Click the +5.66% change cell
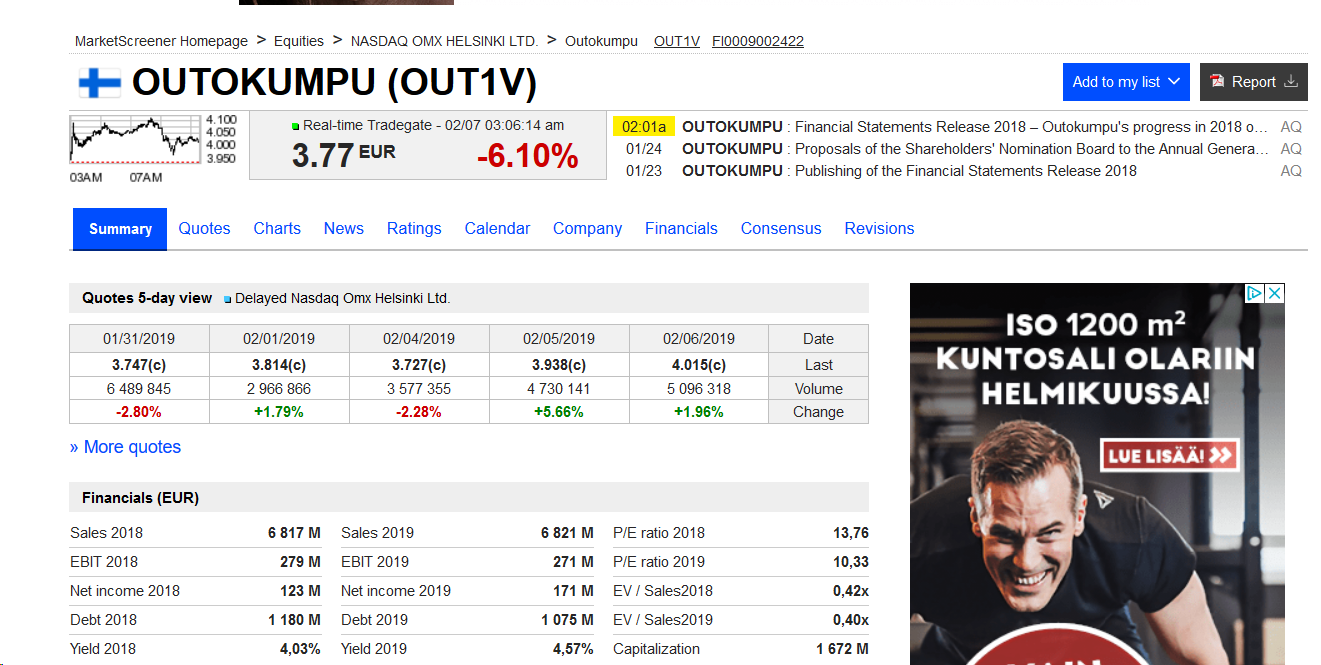 coord(559,412)
